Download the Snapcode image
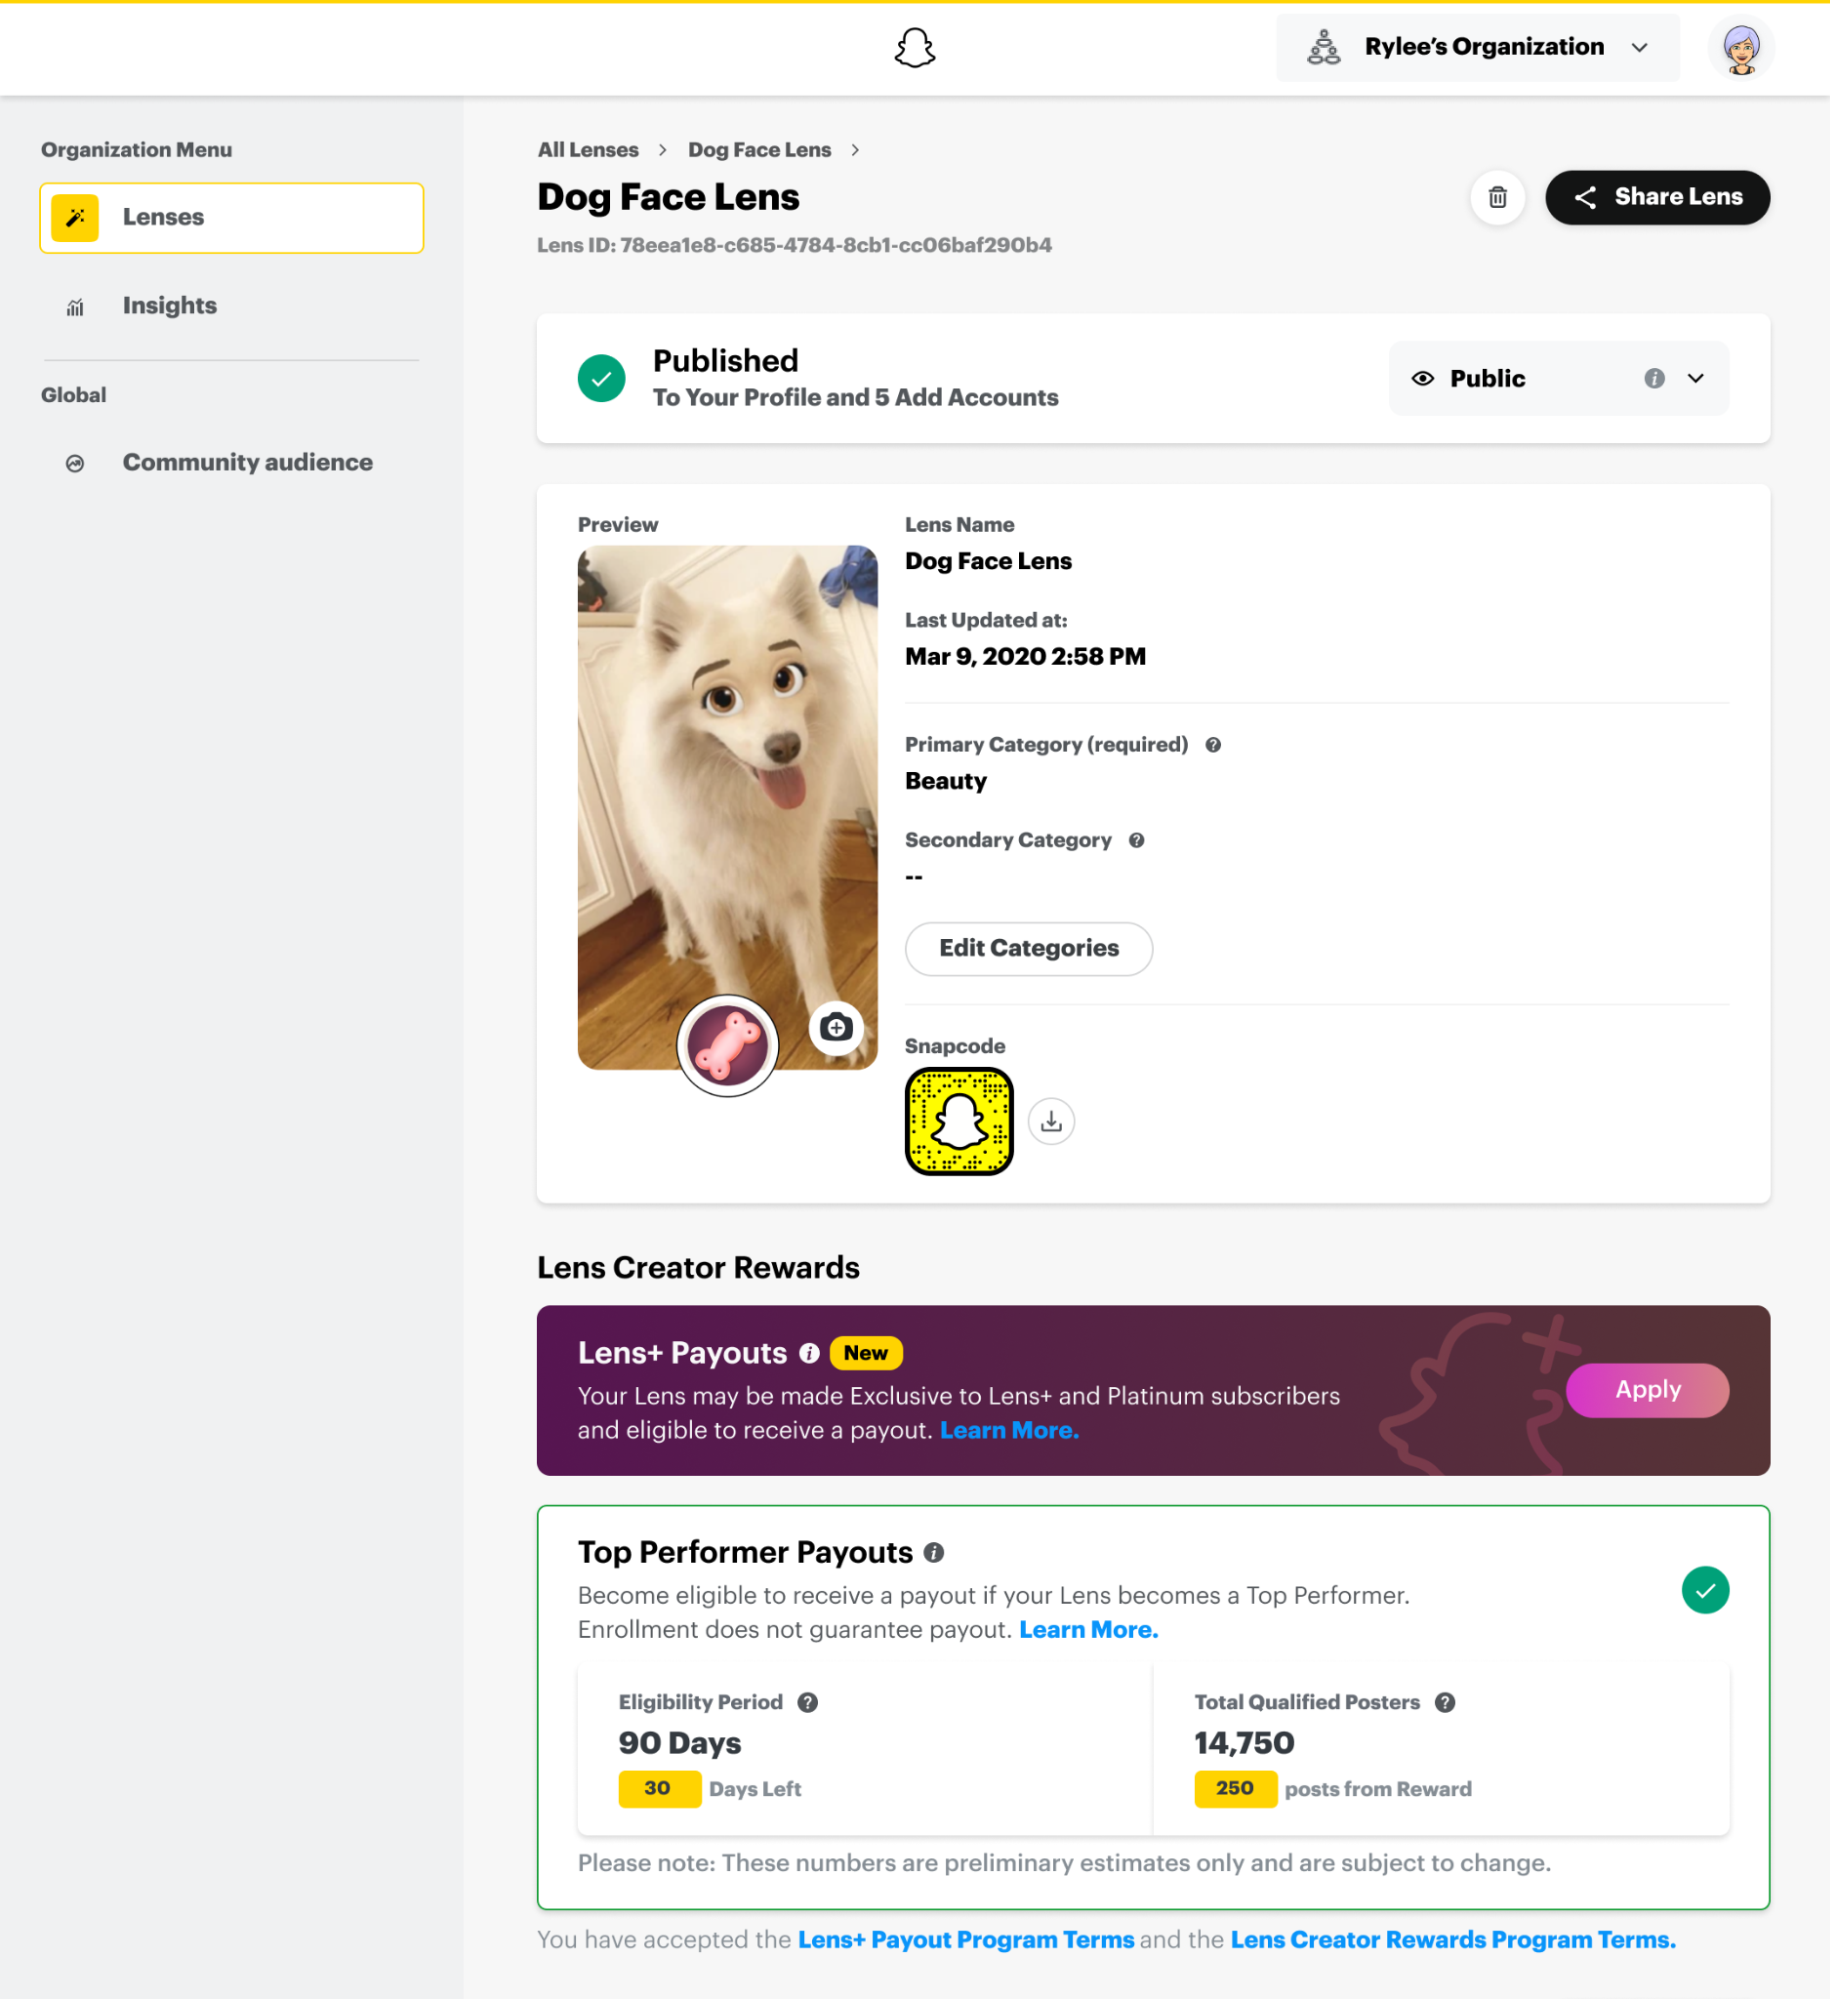This screenshot has width=1831, height=1999. tap(1051, 1121)
